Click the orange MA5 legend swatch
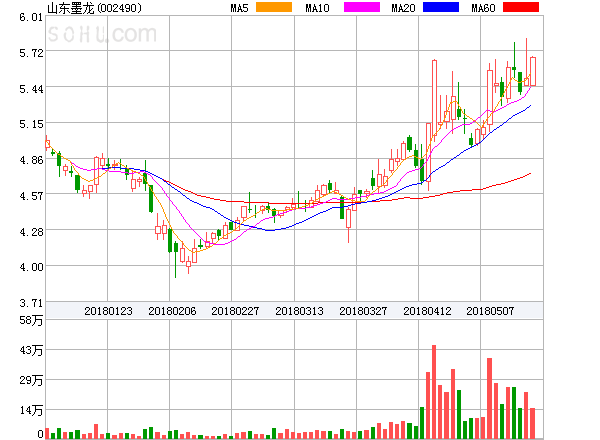The width and height of the screenshot is (600, 440). tap(274, 7)
